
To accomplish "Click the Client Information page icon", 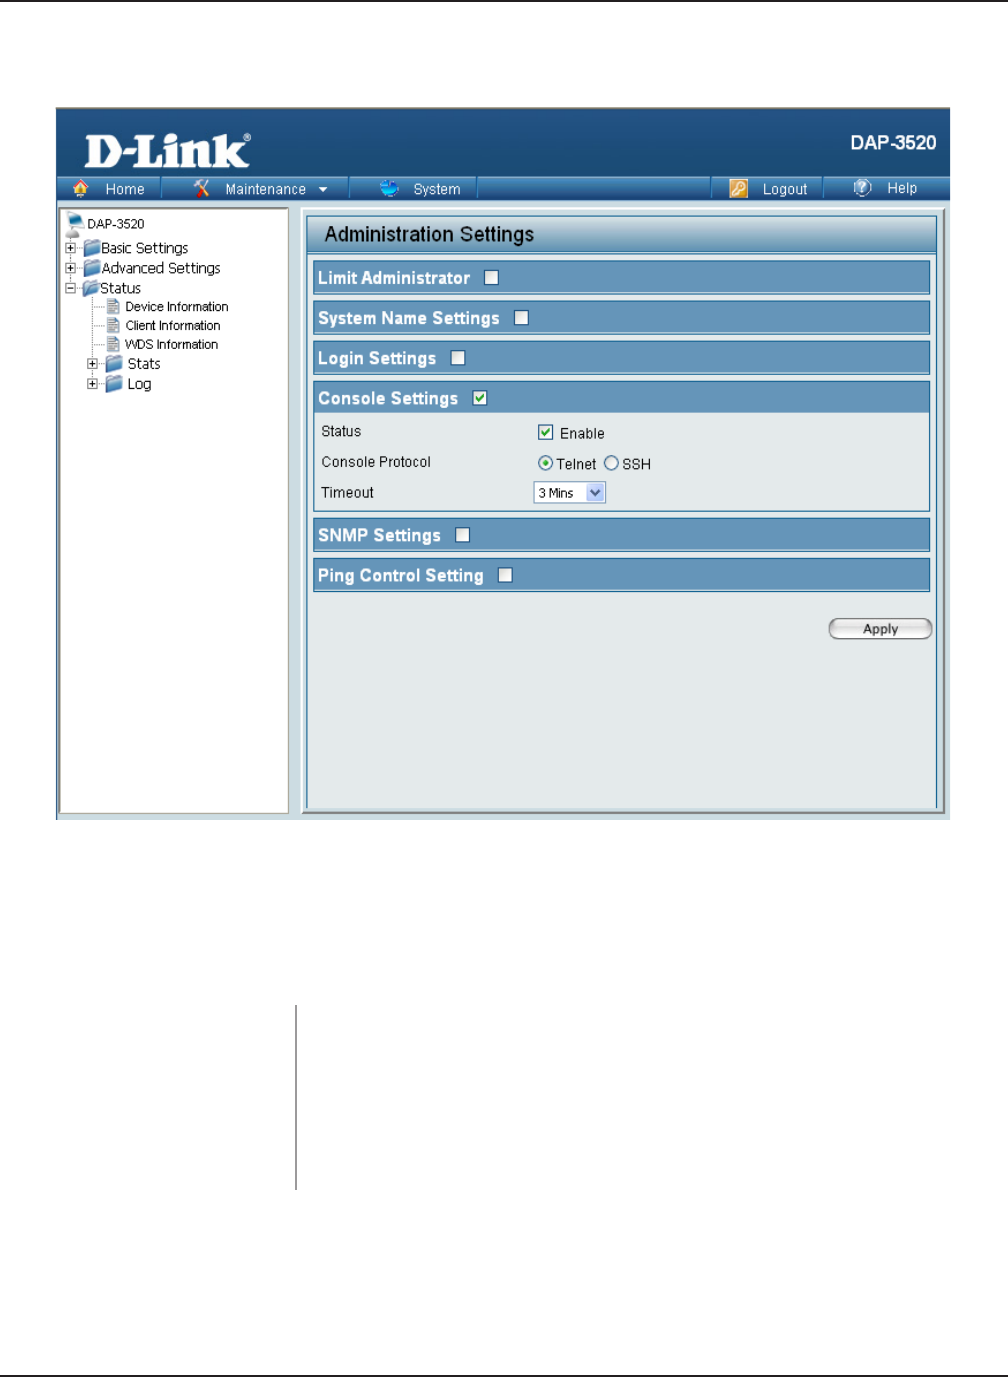I will pyautogui.click(x=113, y=325).
